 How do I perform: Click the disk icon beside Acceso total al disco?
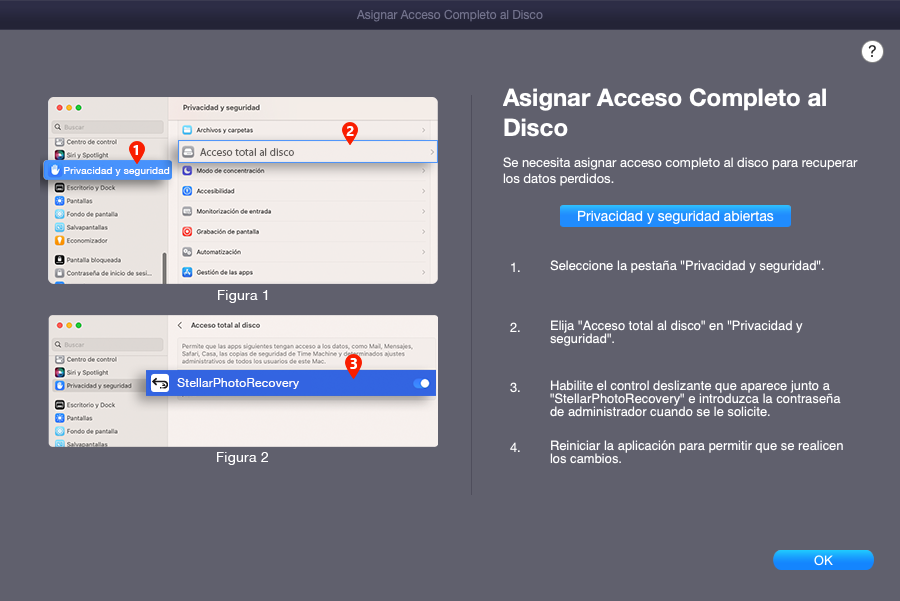[188, 152]
